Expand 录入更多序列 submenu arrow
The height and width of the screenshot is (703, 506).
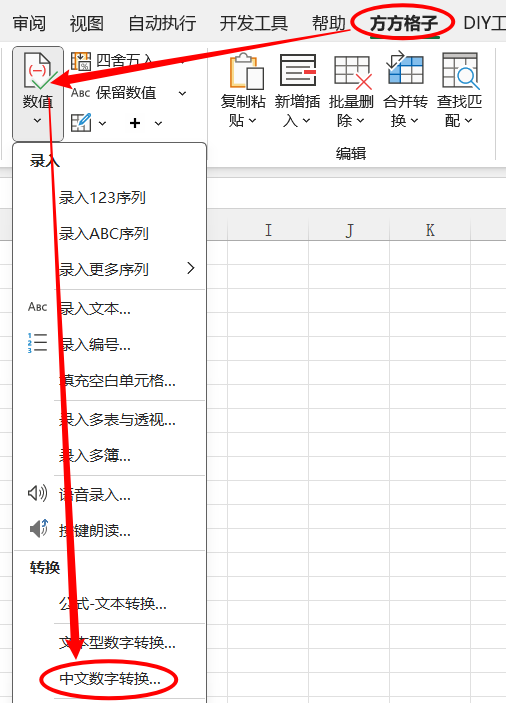click(191, 268)
